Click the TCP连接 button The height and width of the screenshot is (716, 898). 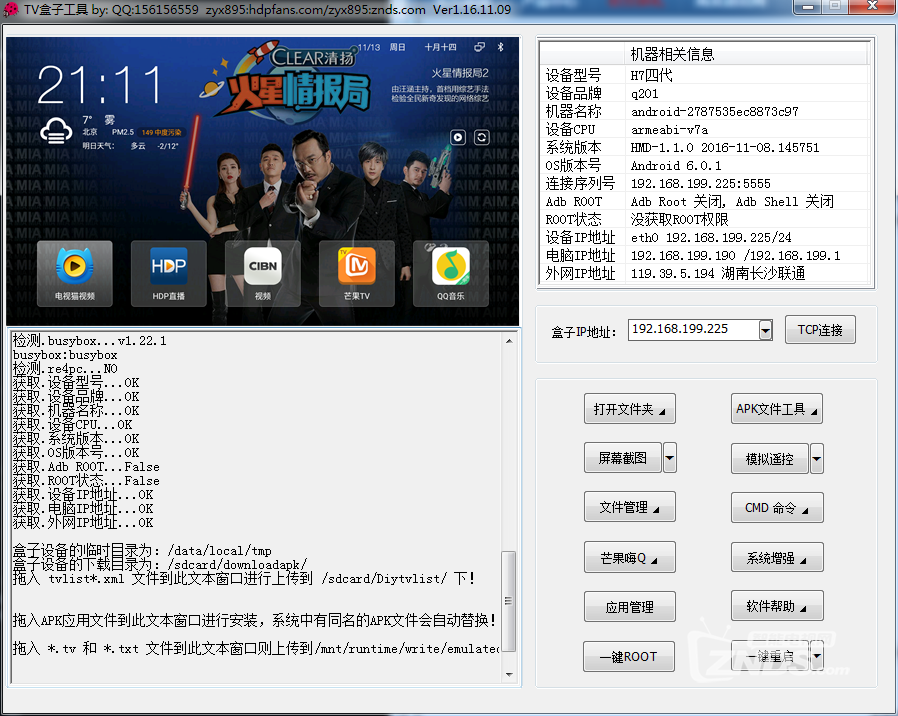coord(820,330)
